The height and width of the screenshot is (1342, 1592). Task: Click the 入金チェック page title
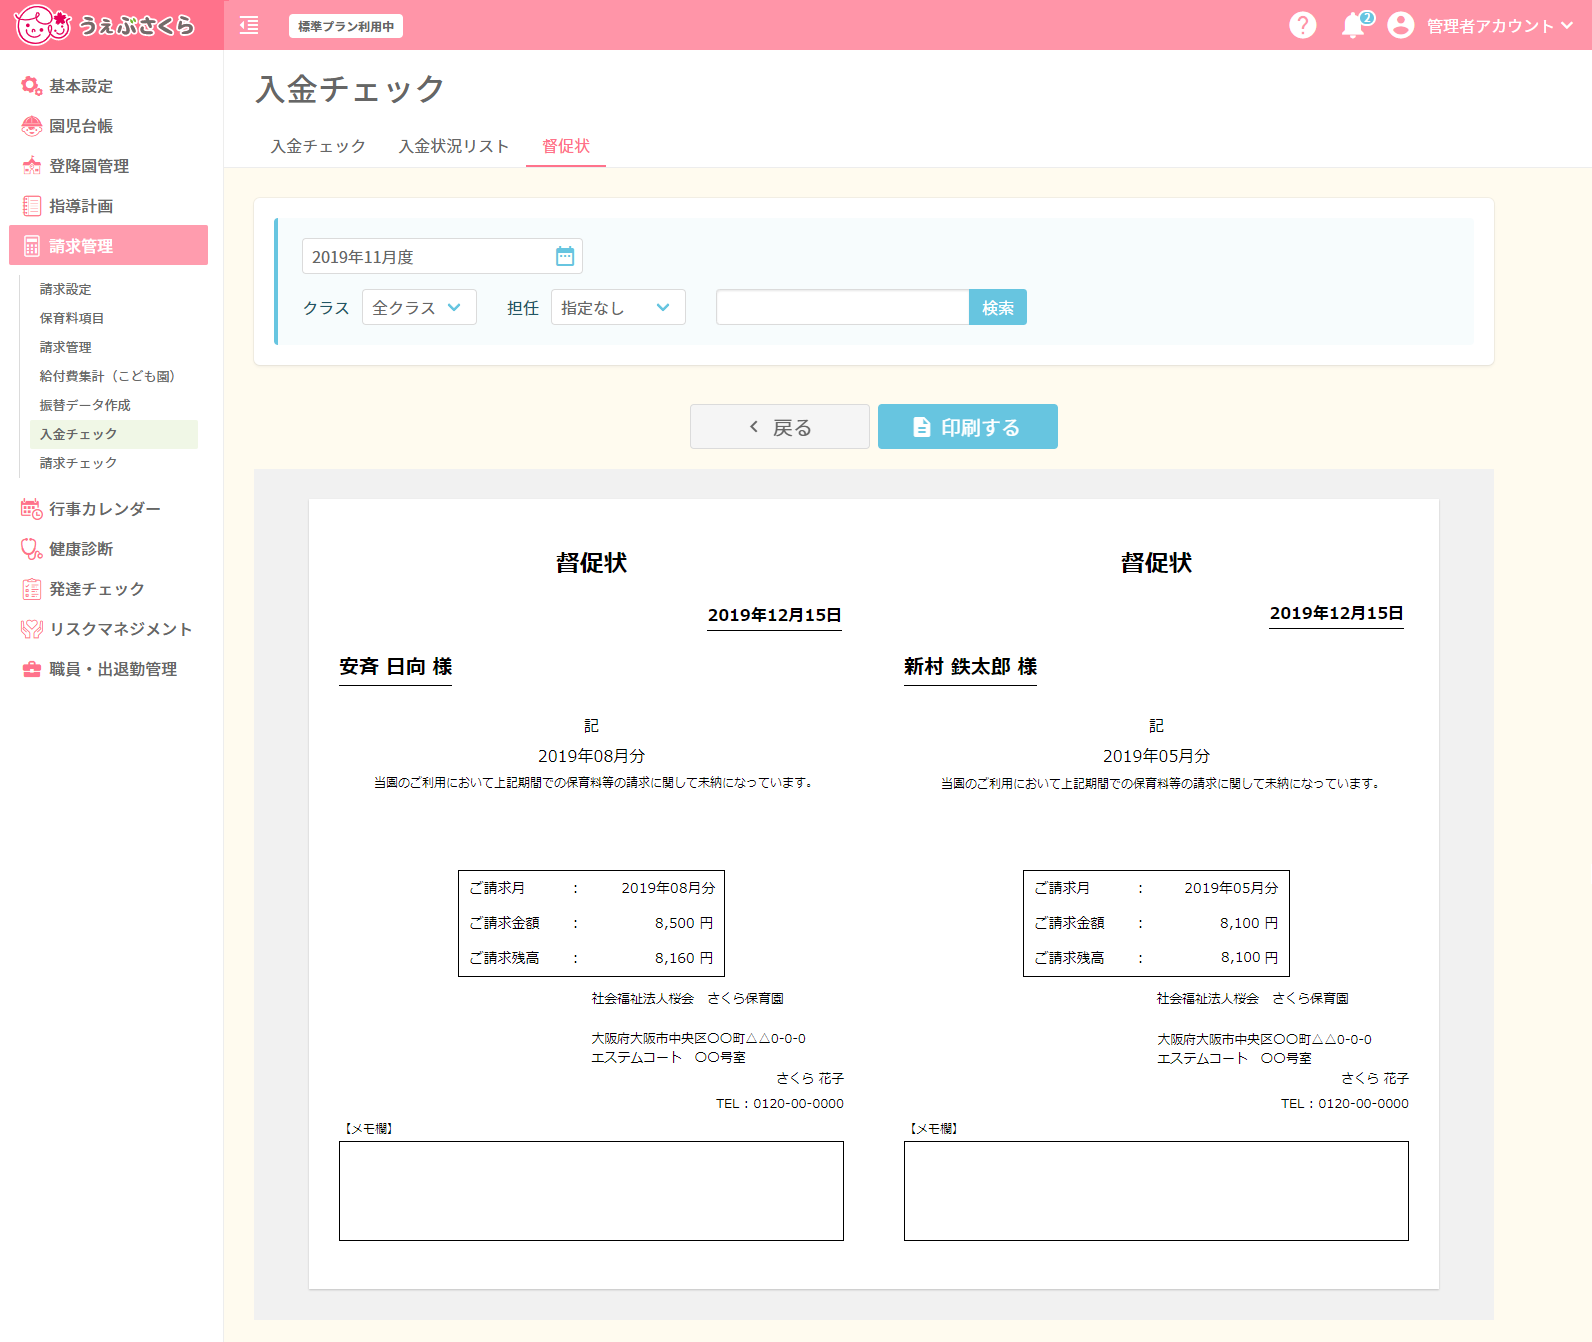click(x=350, y=89)
